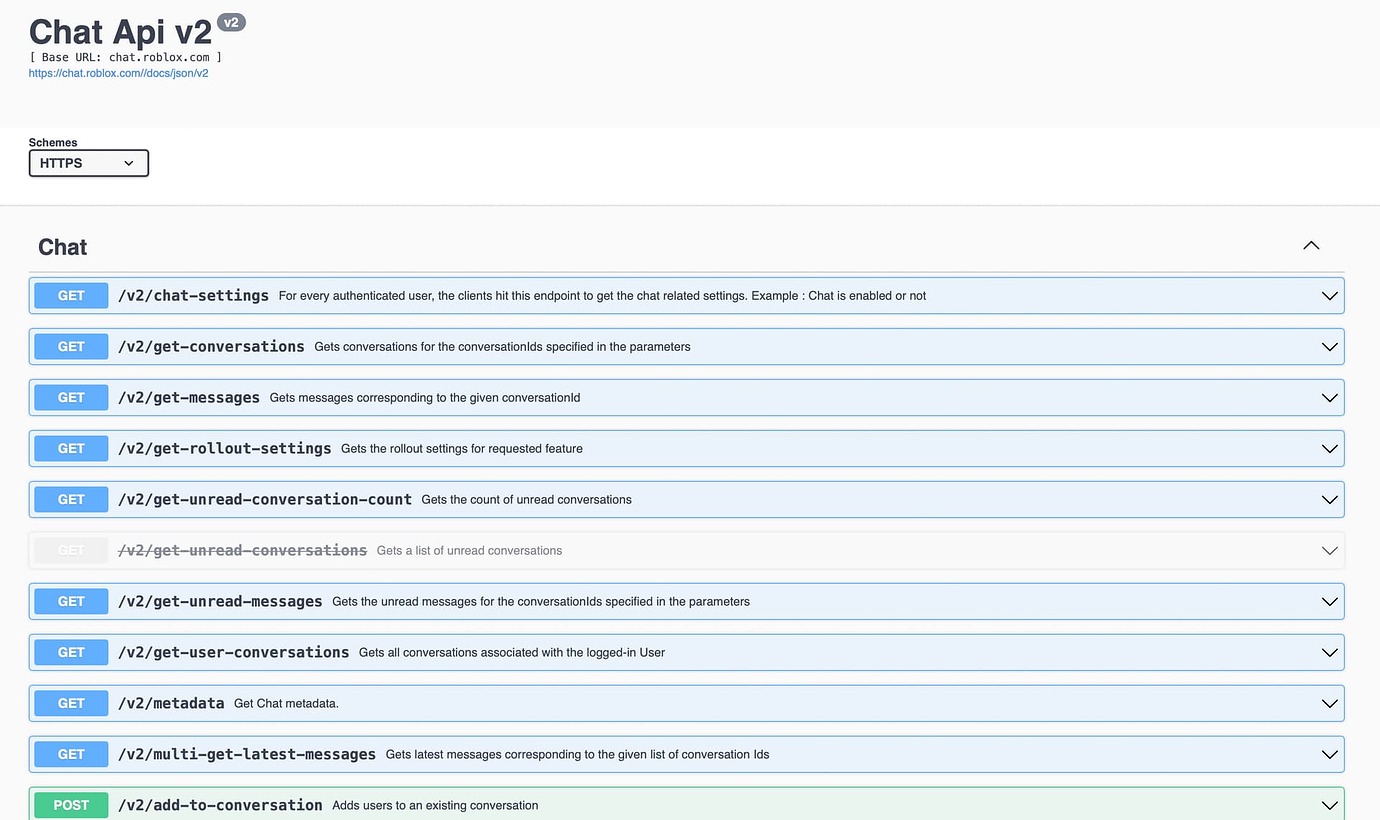This screenshot has height=820, width=1380.
Task: Expand the deprecated /v2/get-unread-conversations row chevron
Action: click(1329, 551)
